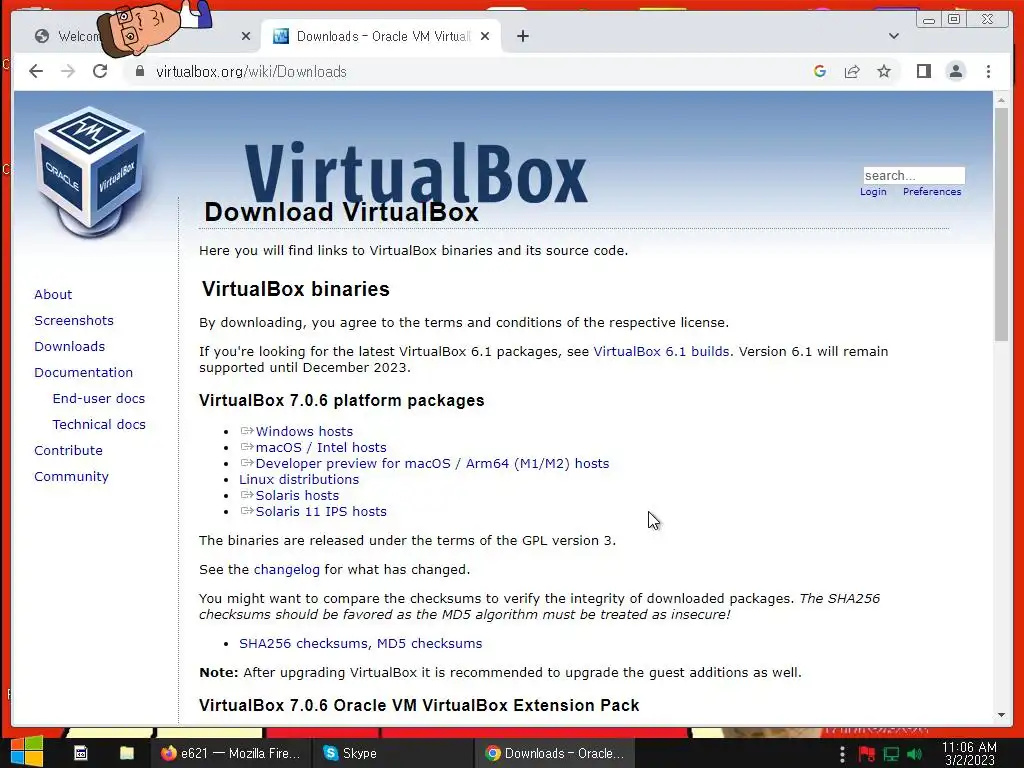Open Developer preview for macOS Arm64 link
The image size is (1024, 768).
point(432,464)
